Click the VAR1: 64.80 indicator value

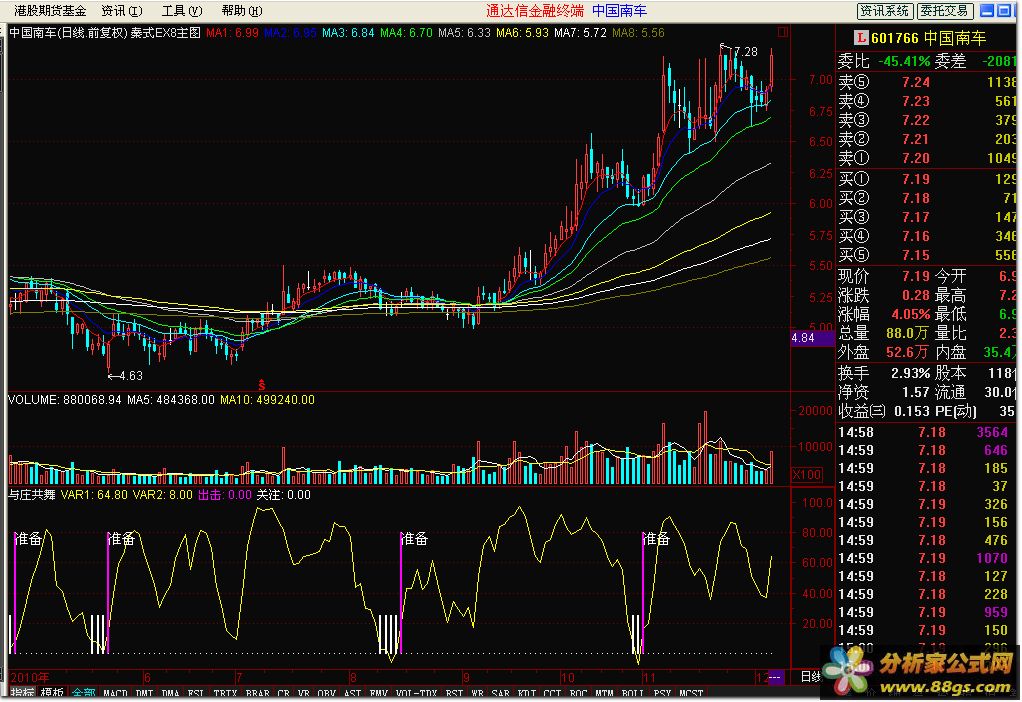[95, 495]
